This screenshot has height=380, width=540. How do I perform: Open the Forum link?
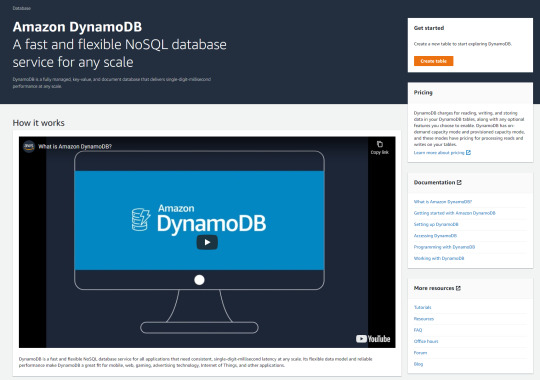pos(420,353)
